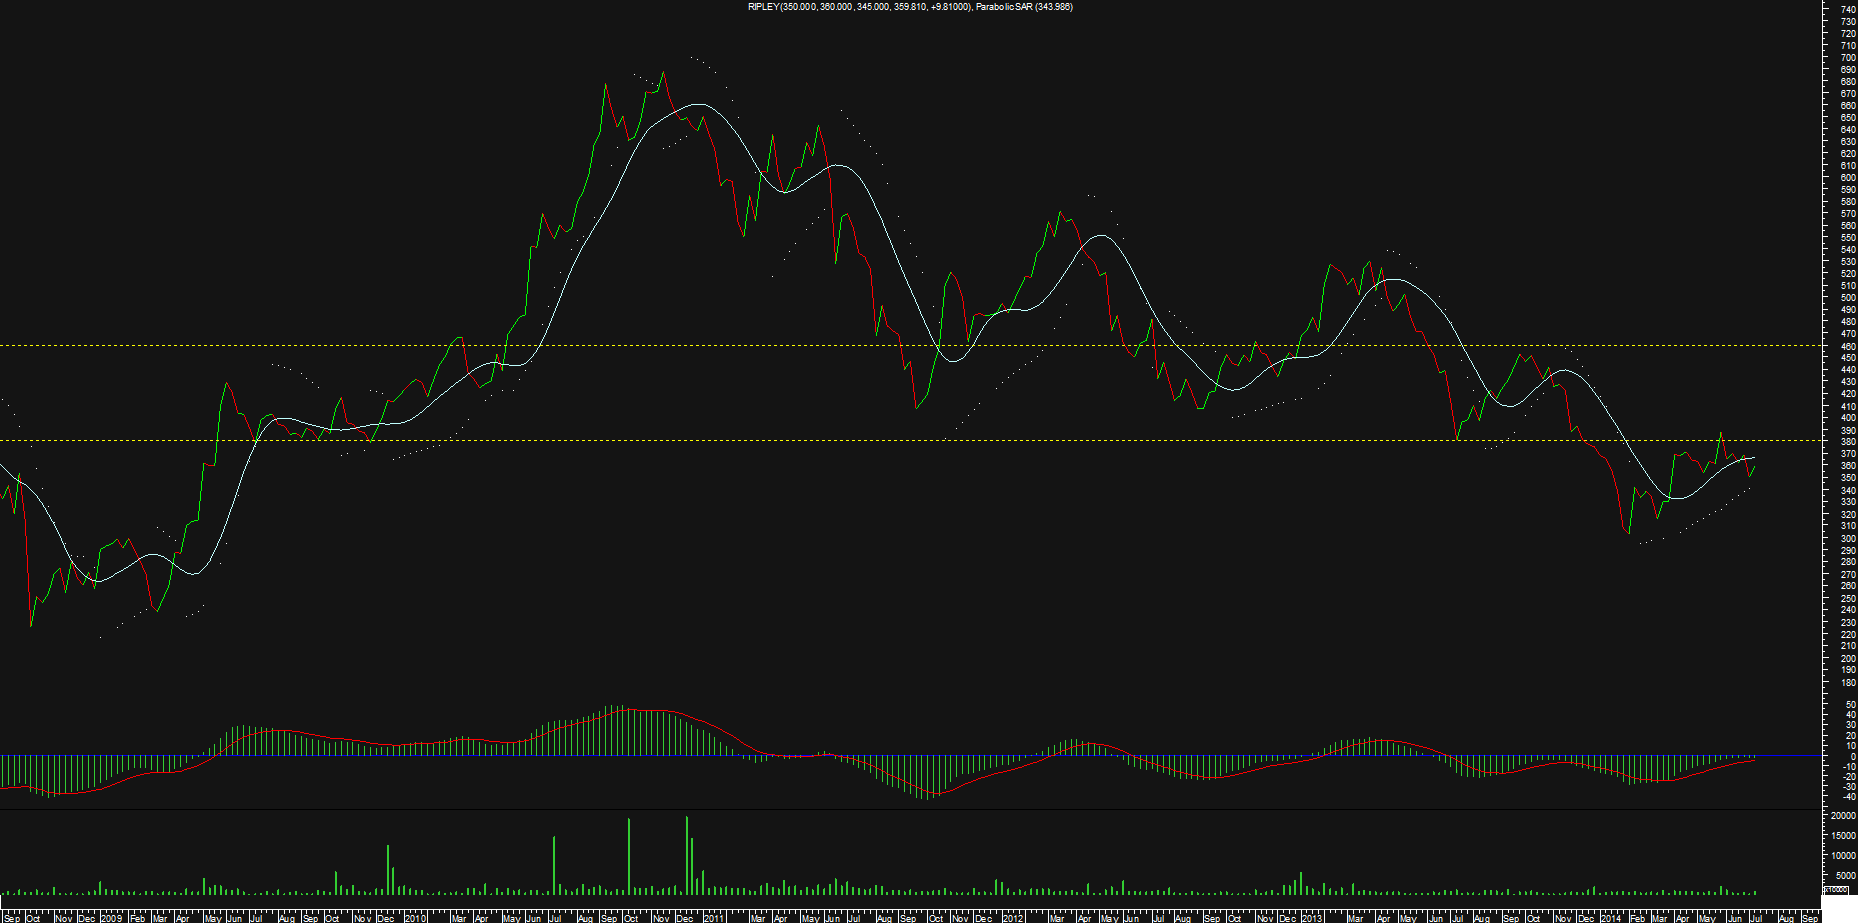Click the 2011 year label on time axis
The image size is (1858, 923).
[x=713, y=918]
